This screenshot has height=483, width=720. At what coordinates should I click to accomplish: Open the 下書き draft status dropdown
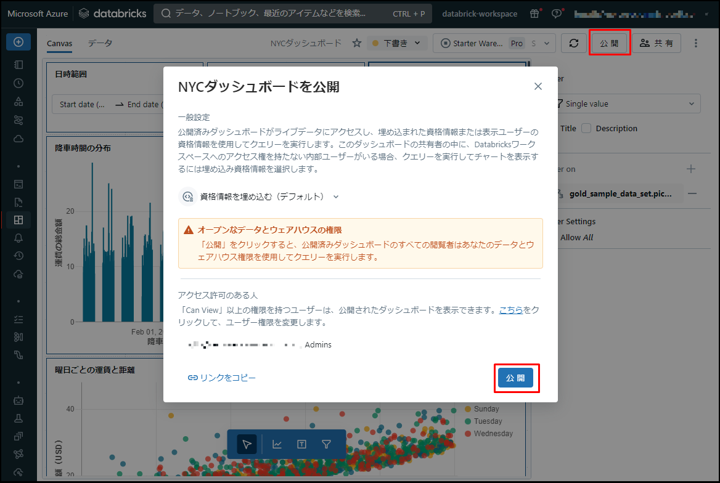coord(398,44)
